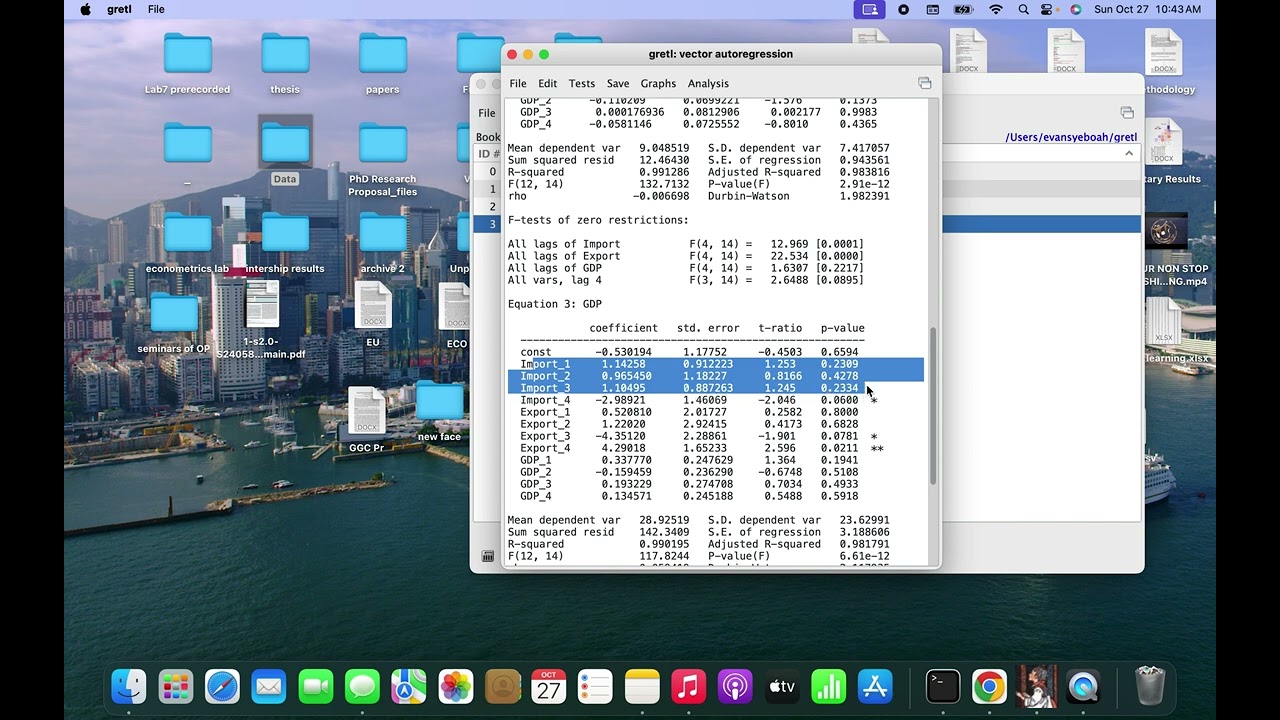Open Contacts from the dock
This screenshot has height=720, width=1280.
click(502, 687)
